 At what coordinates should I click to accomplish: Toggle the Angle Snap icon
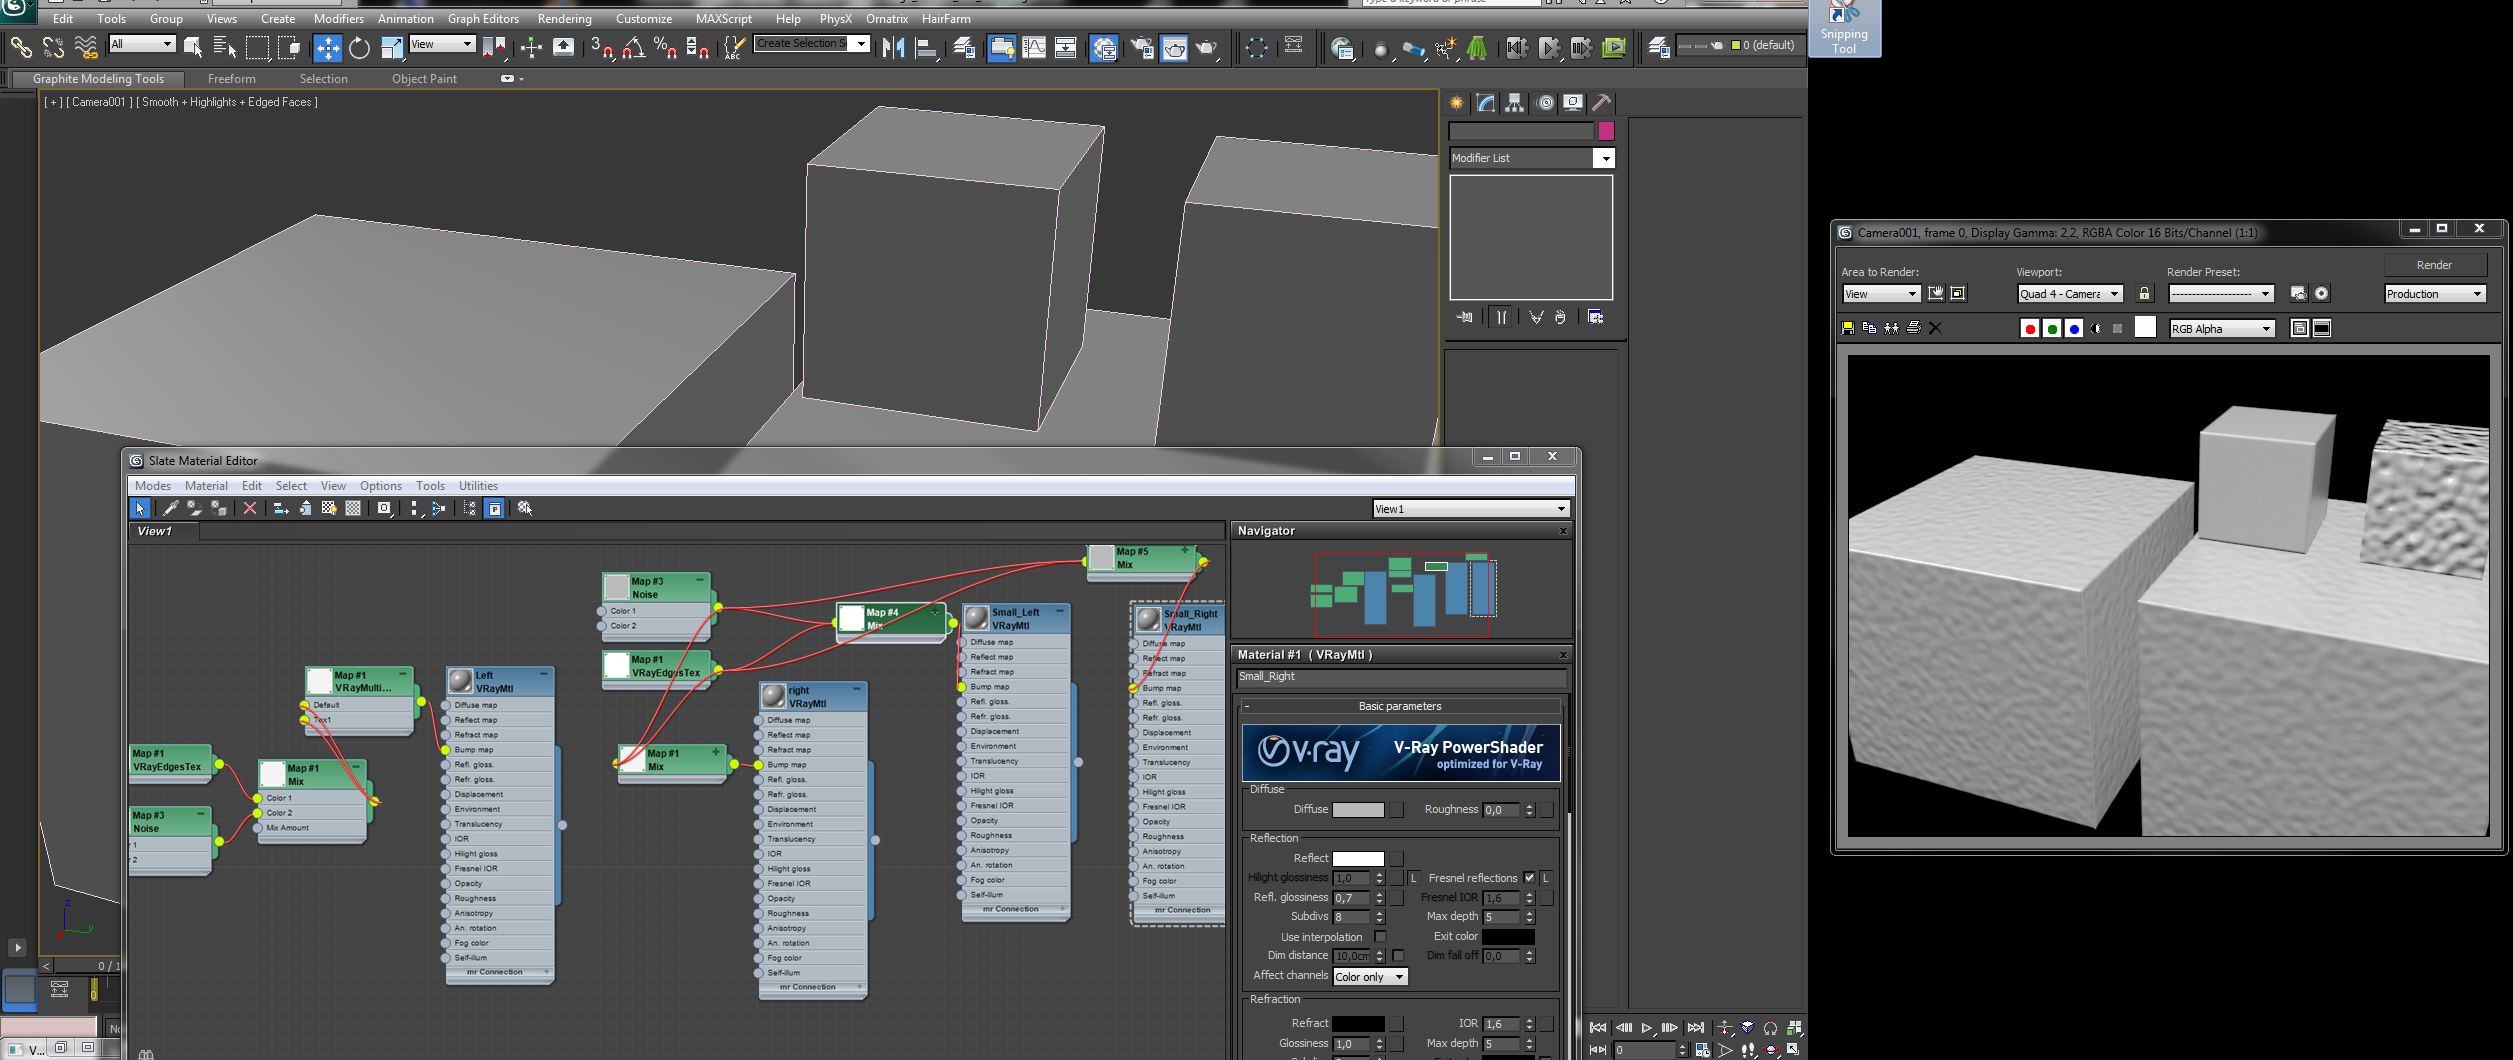click(x=634, y=47)
